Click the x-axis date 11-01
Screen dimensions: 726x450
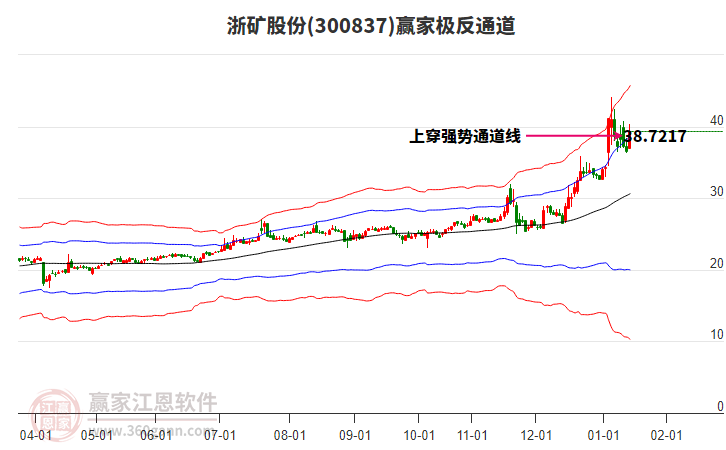pos(472,435)
